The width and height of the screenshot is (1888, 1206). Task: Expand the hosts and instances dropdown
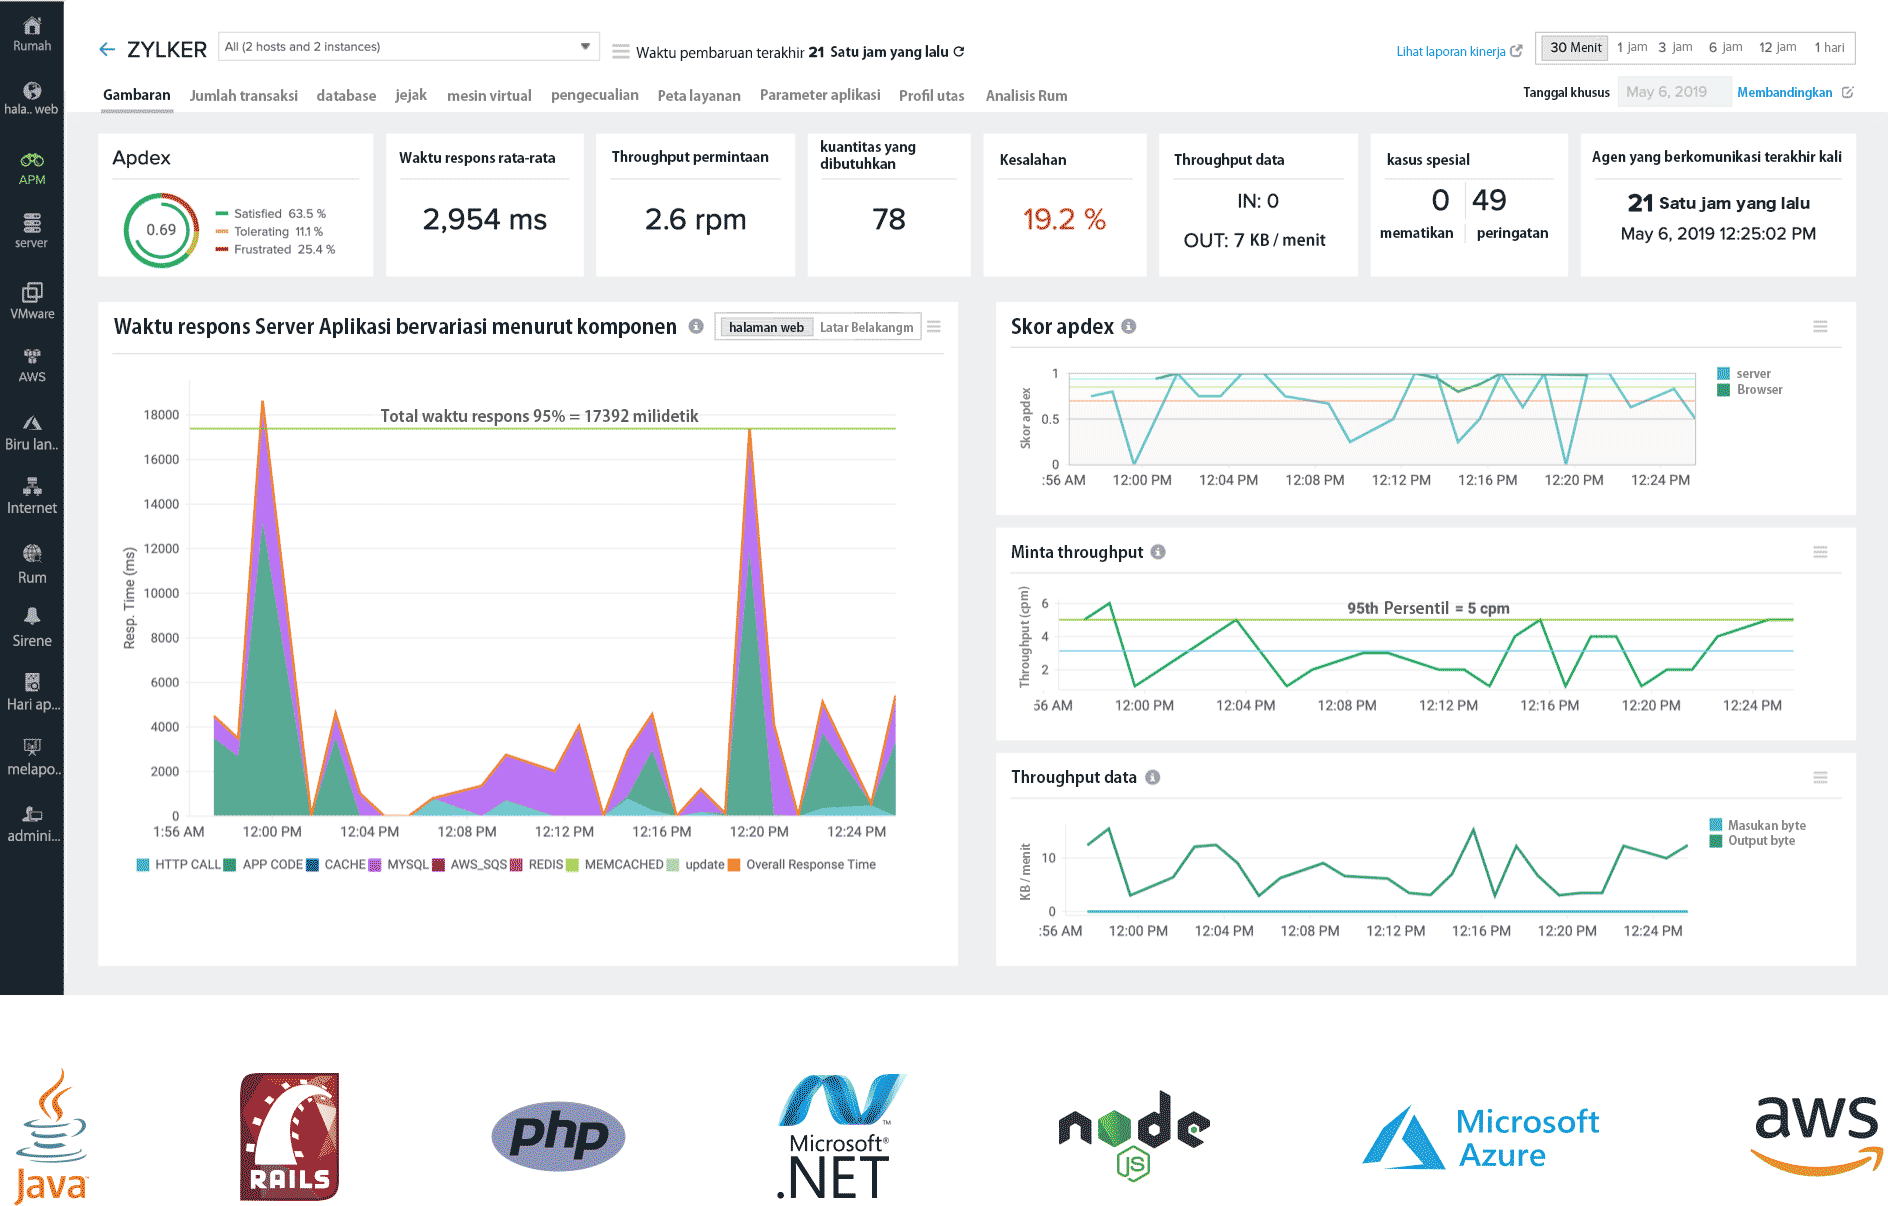pyautogui.click(x=584, y=46)
